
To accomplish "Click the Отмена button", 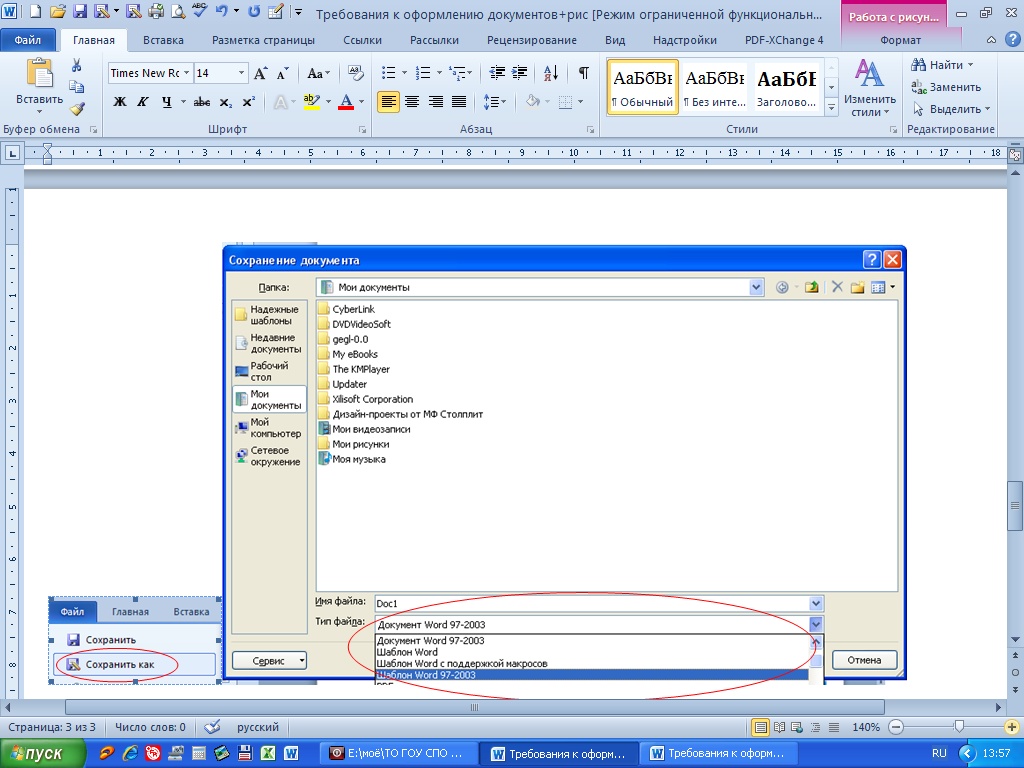I will click(x=864, y=660).
